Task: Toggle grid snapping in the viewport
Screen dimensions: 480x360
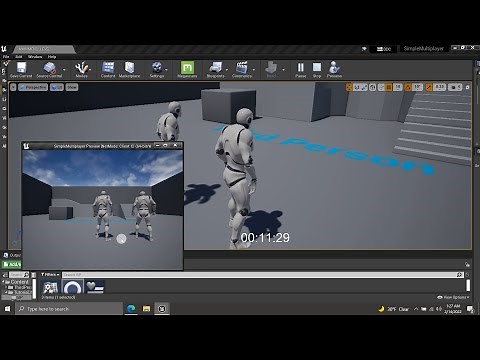Action: coord(389,87)
